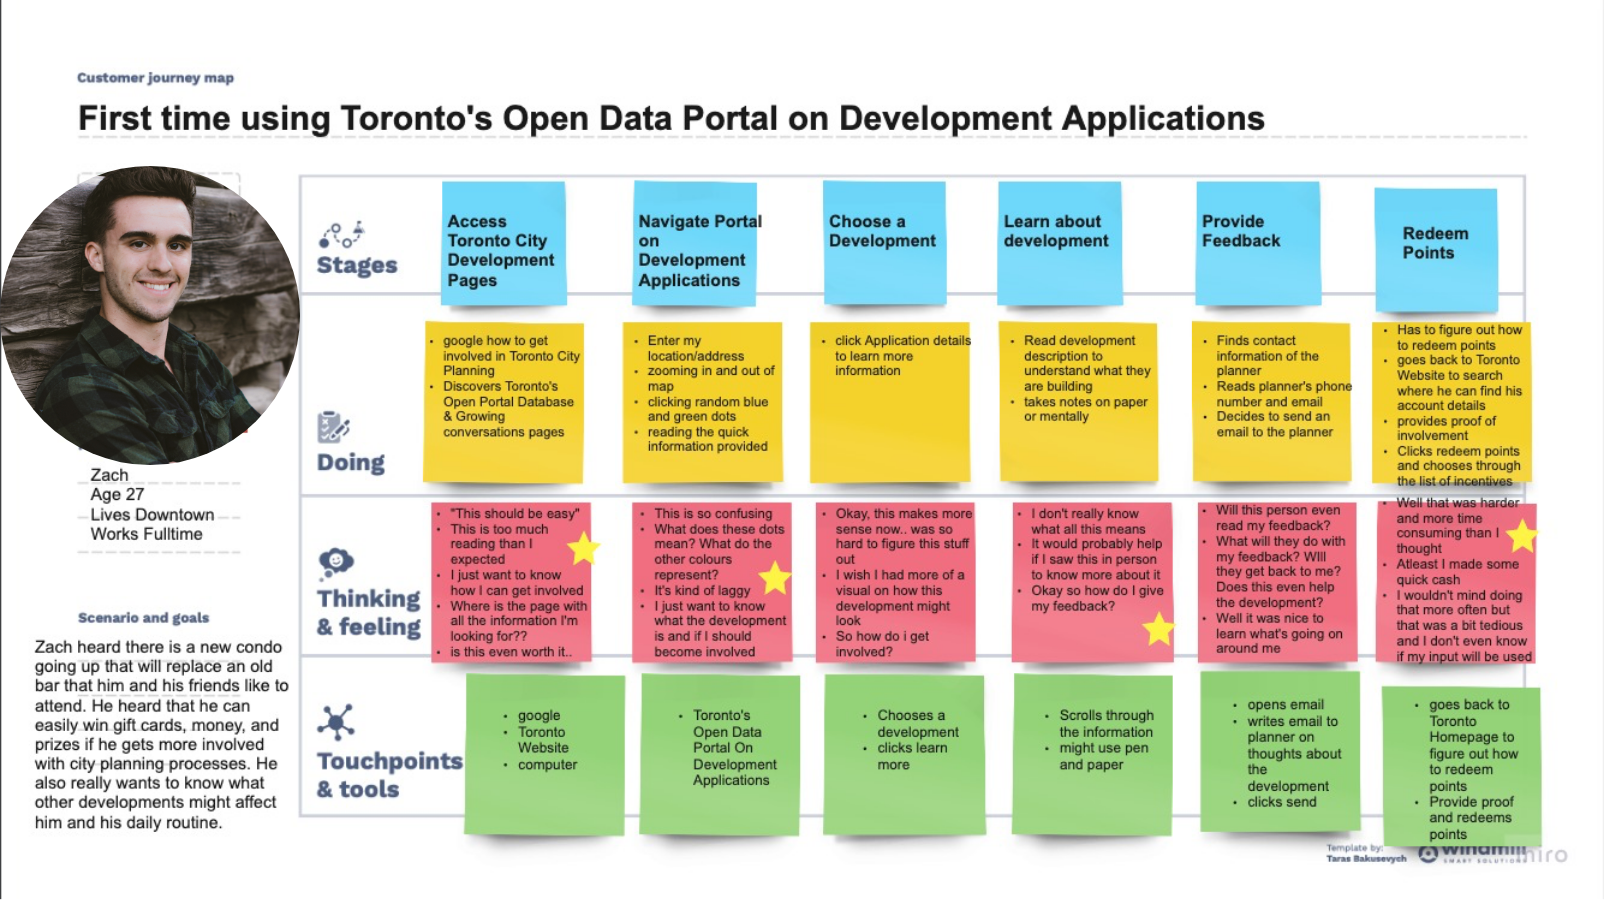Select green note 'Toronto's Open Data Portal'

(x=720, y=755)
